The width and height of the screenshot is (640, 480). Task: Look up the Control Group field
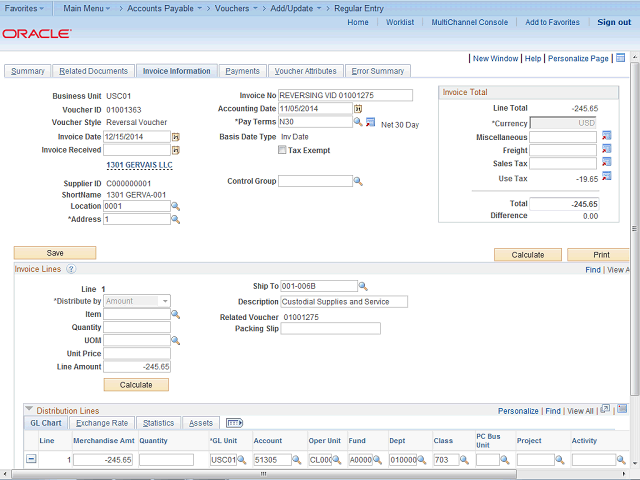[x=359, y=182]
